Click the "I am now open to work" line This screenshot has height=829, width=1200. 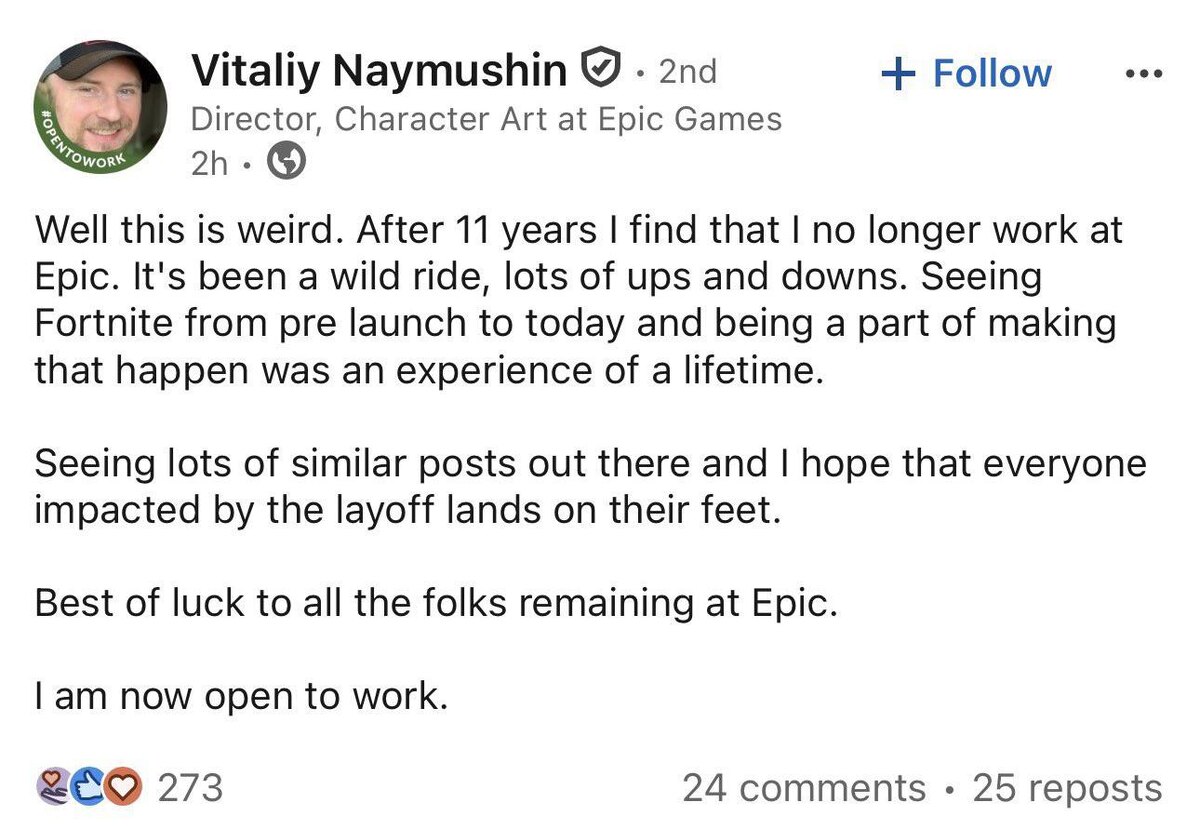[x=240, y=696]
